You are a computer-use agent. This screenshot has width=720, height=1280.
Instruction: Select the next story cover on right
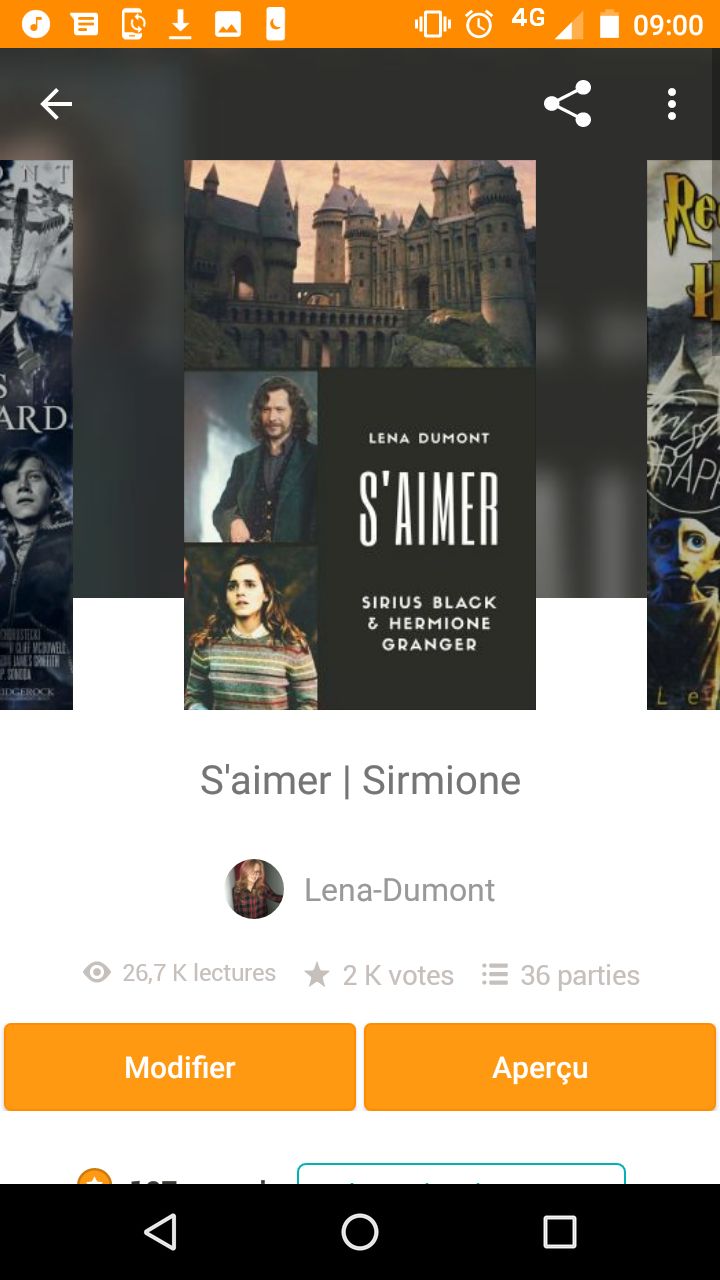tap(683, 435)
